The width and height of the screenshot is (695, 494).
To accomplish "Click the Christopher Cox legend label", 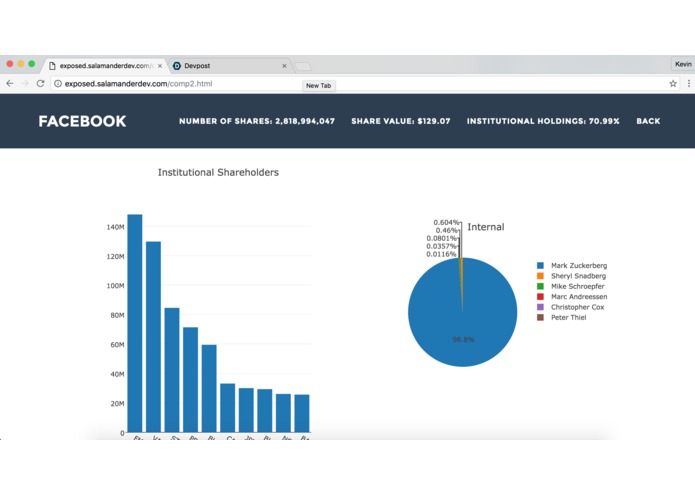I will 578,307.
